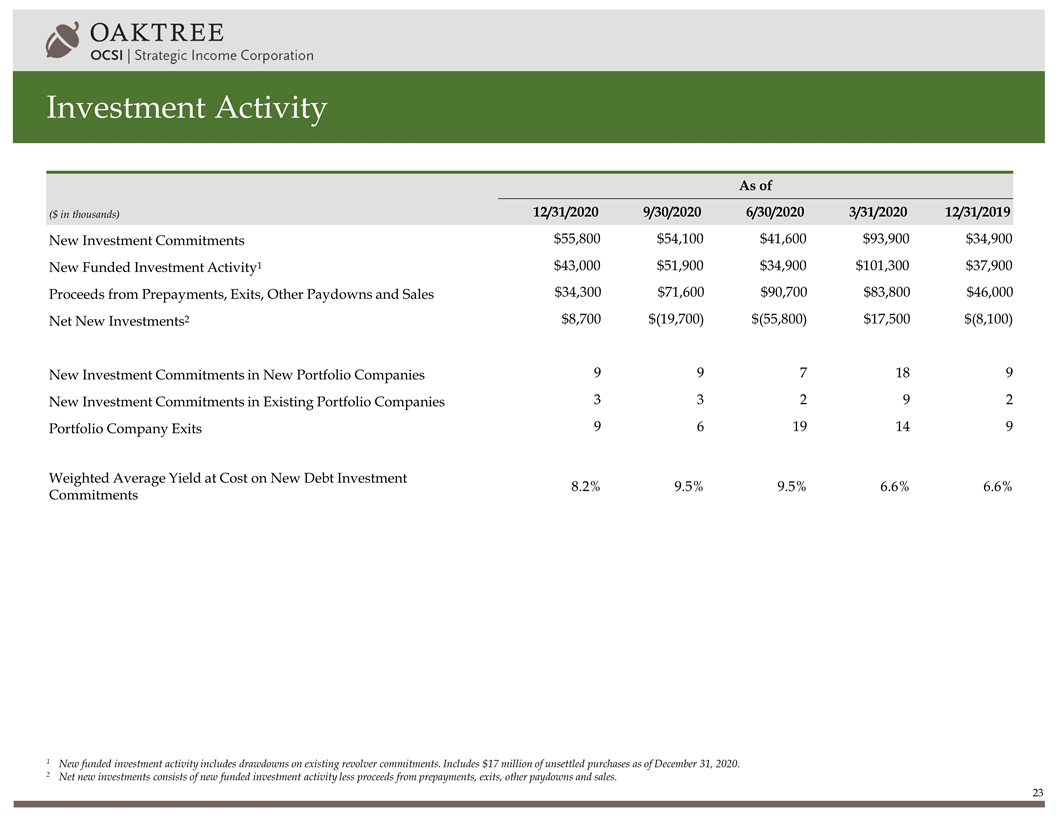Select the 3/31/2020 column header
The image size is (1056, 816).
(x=876, y=212)
